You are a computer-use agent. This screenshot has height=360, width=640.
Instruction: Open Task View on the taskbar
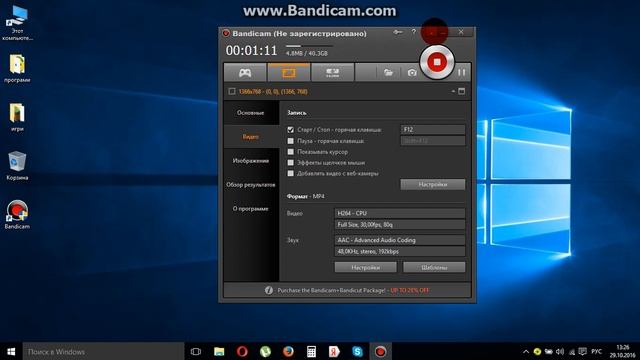[x=196, y=351]
